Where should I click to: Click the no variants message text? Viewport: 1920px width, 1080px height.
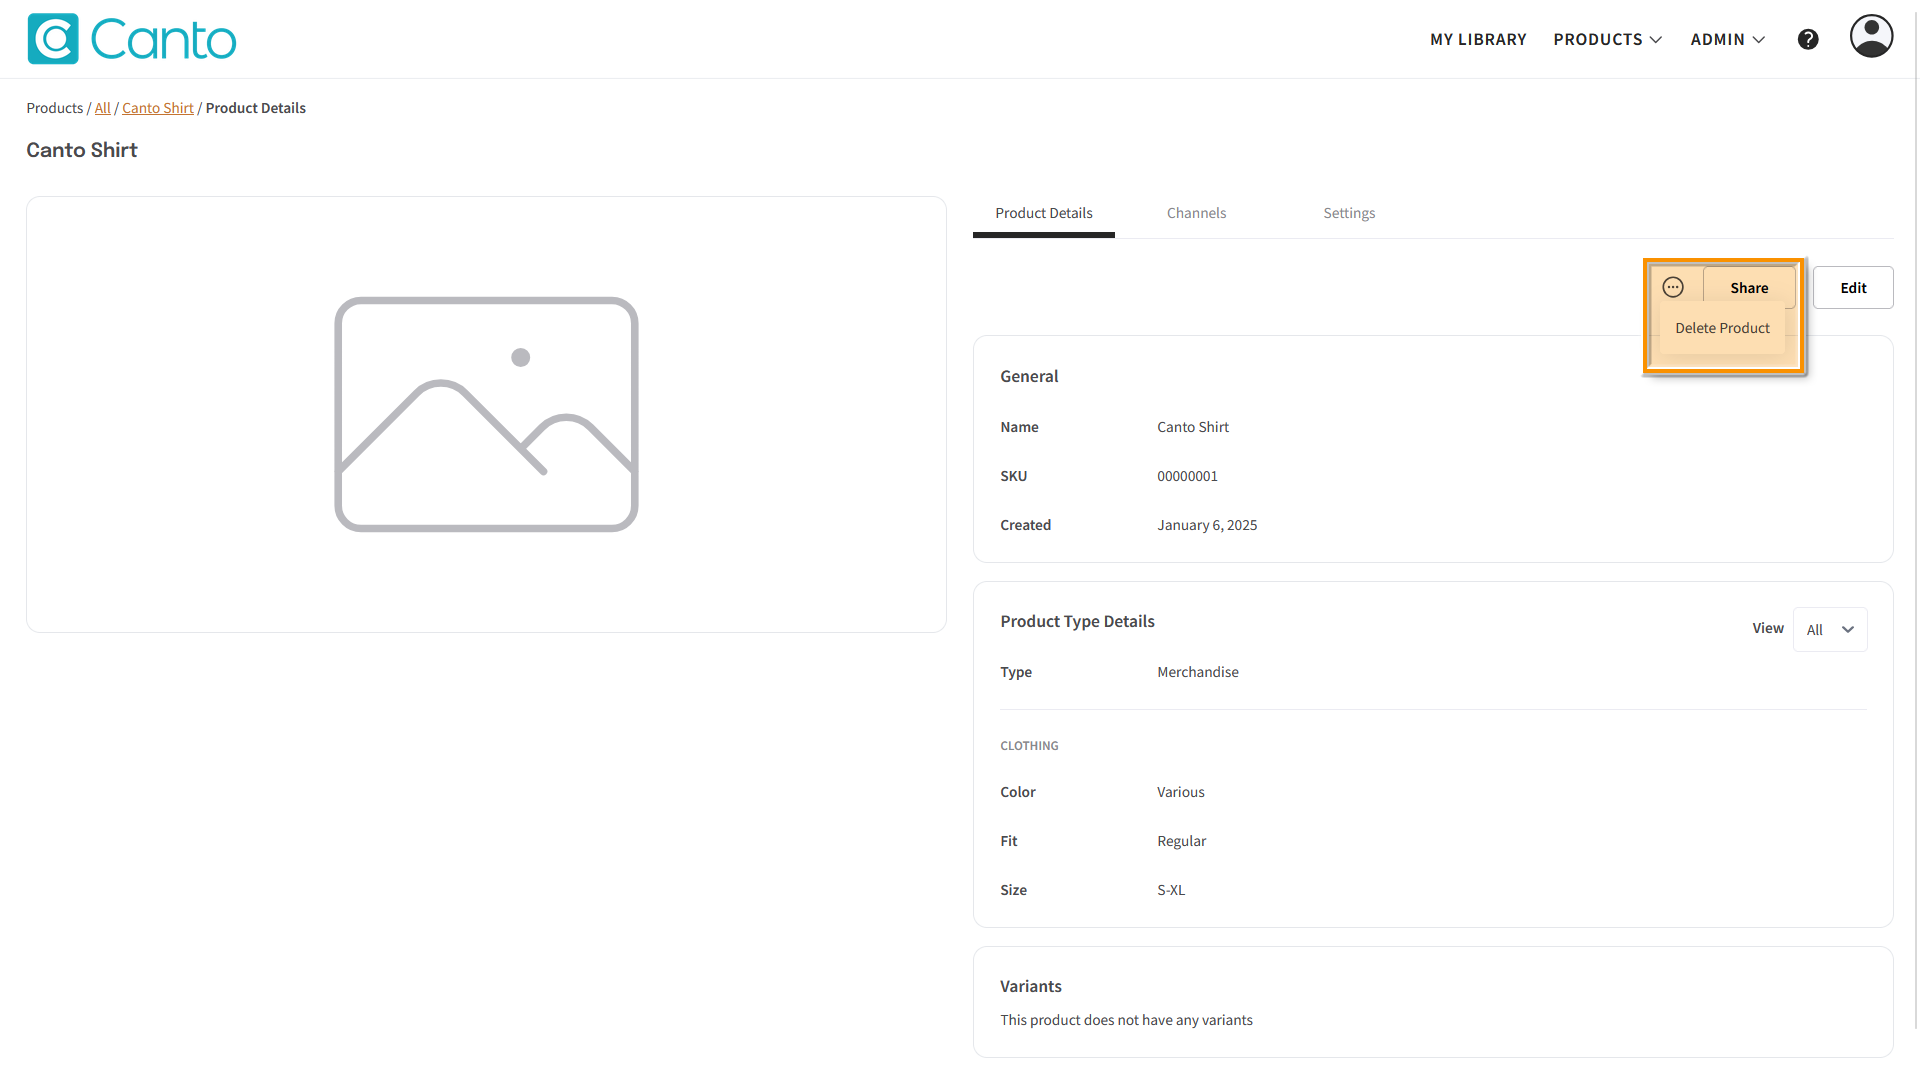click(1126, 1020)
